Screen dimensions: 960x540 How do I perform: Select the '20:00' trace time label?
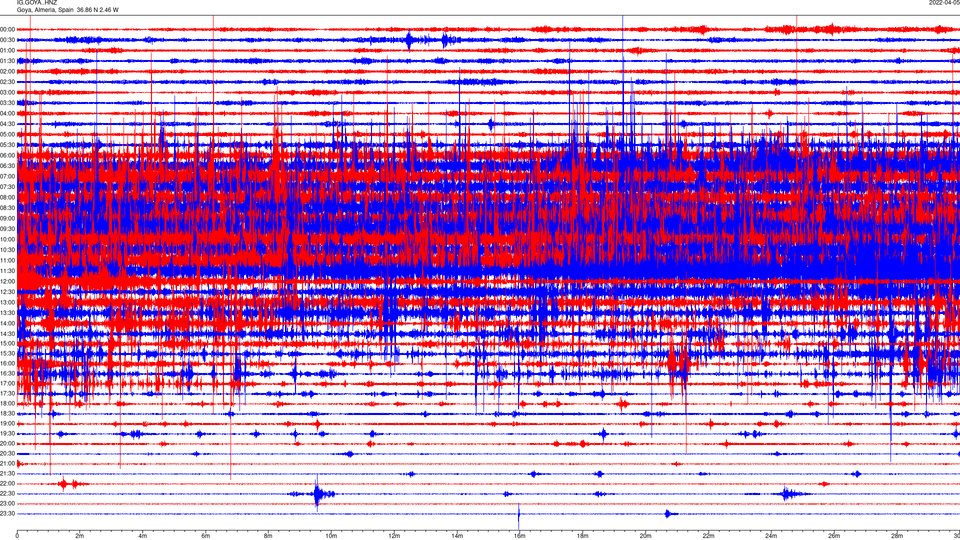pyautogui.click(x=7, y=443)
